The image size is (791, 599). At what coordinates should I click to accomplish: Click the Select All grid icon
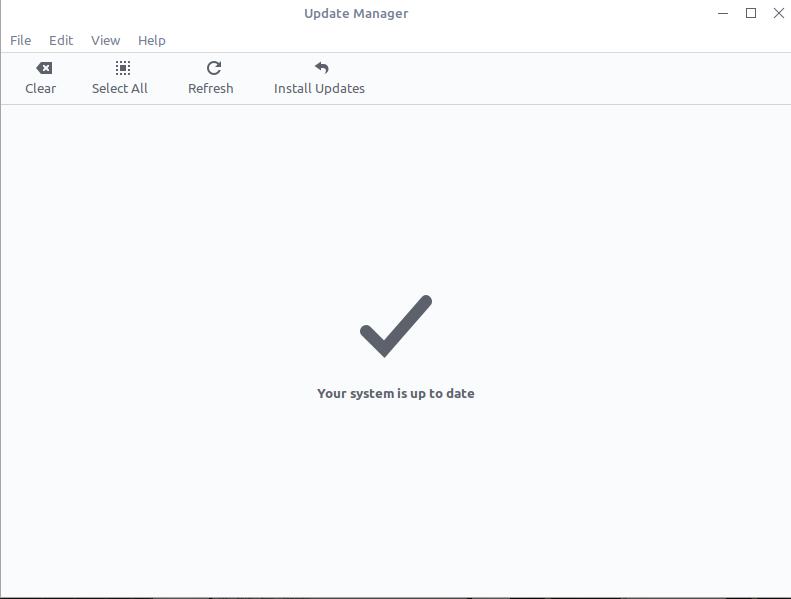(122, 68)
